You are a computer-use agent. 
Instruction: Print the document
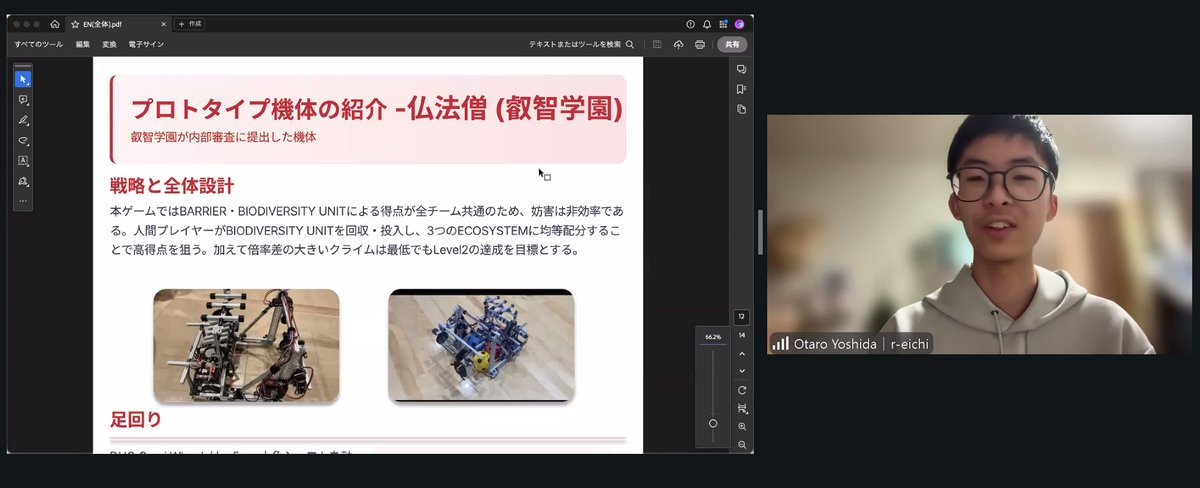pyautogui.click(x=700, y=44)
